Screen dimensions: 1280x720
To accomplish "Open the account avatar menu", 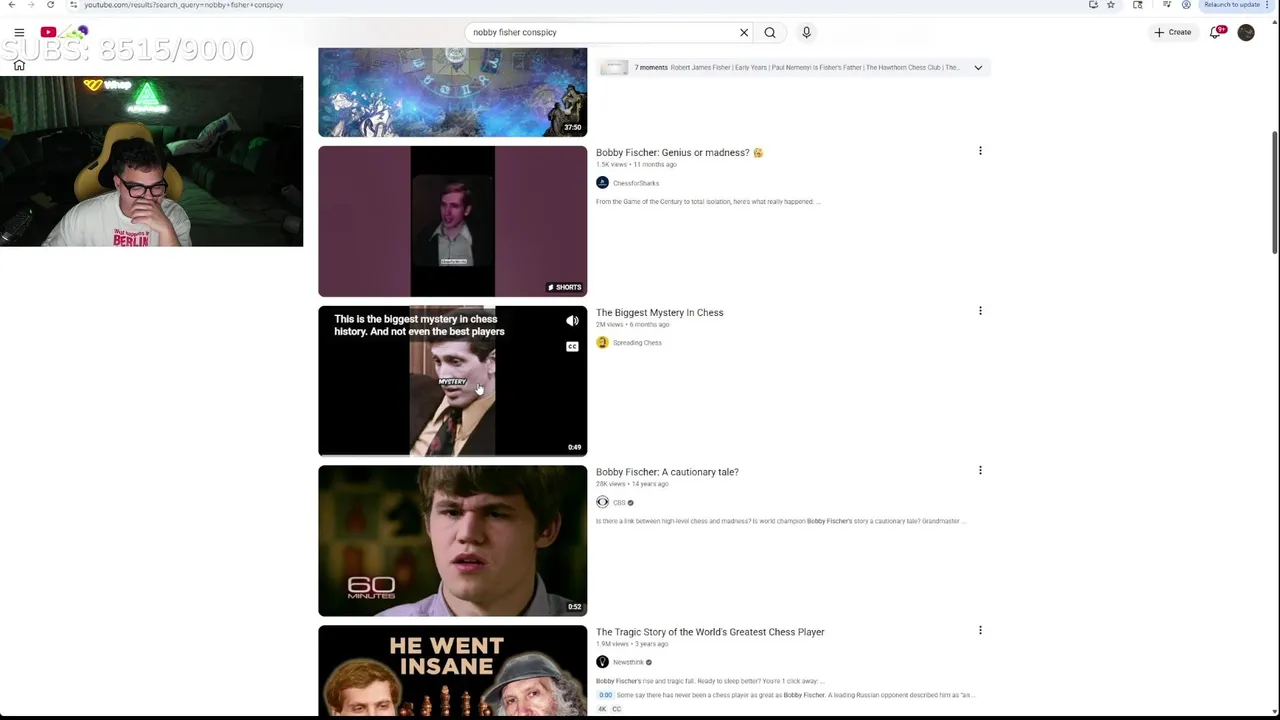I will pos(1246,32).
